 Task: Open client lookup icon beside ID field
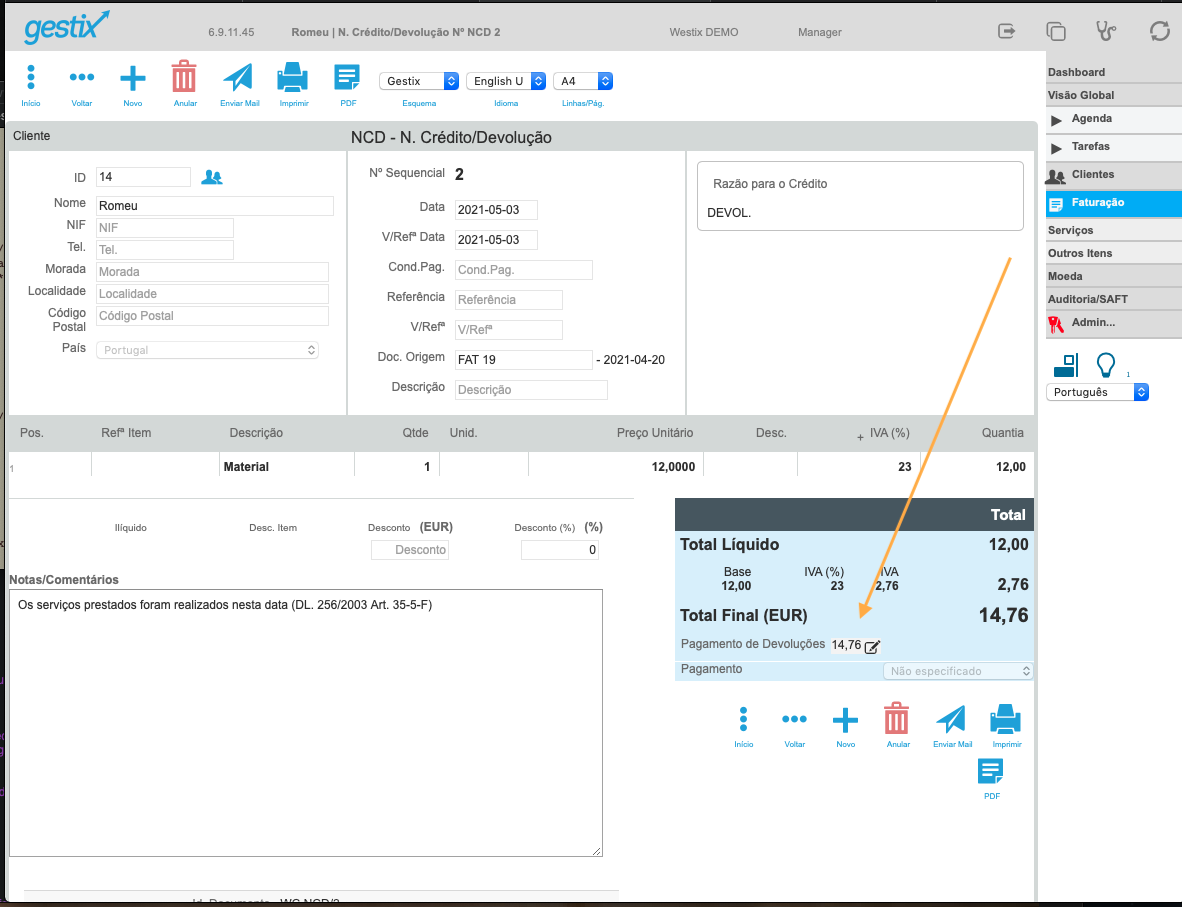(x=212, y=177)
